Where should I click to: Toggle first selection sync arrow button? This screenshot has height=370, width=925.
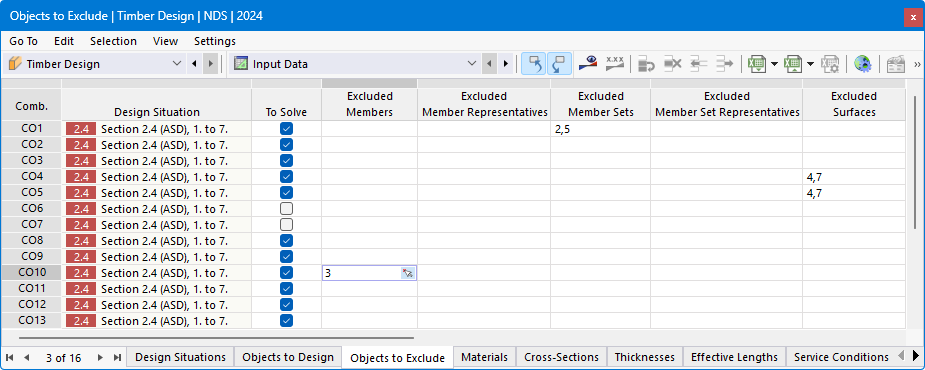pyautogui.click(x=533, y=64)
